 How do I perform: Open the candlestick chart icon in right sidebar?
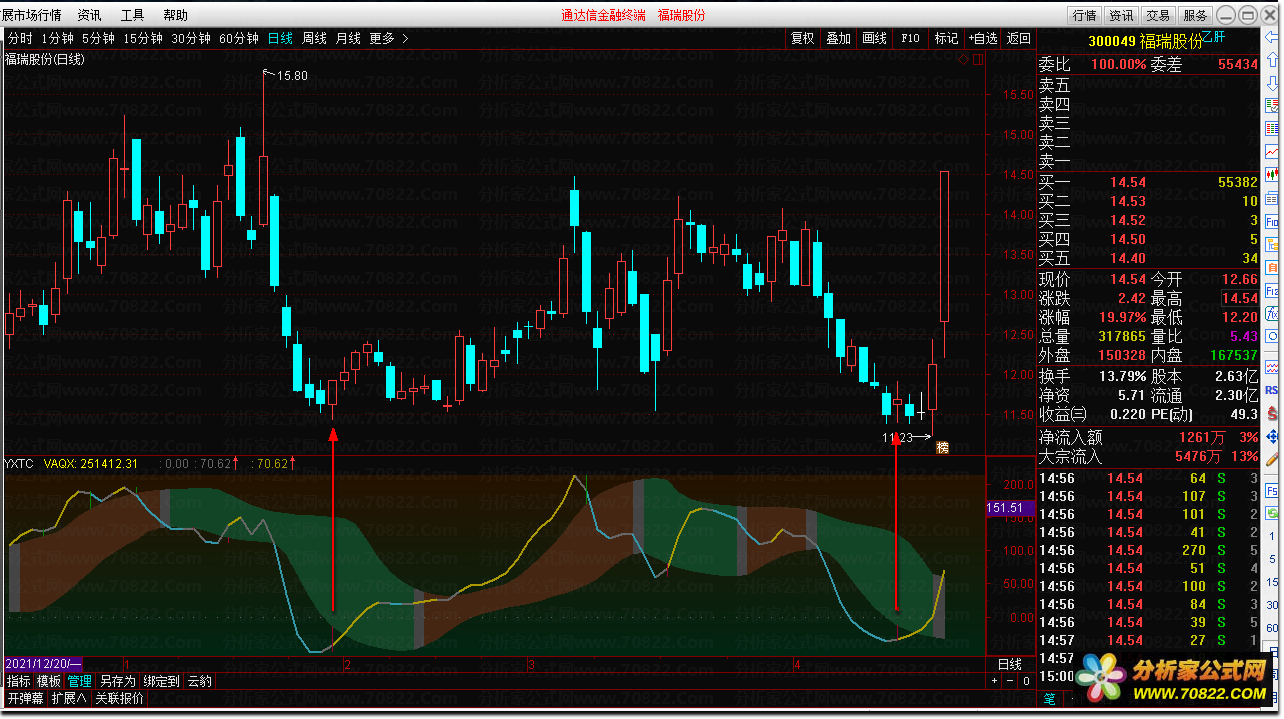click(x=1272, y=174)
